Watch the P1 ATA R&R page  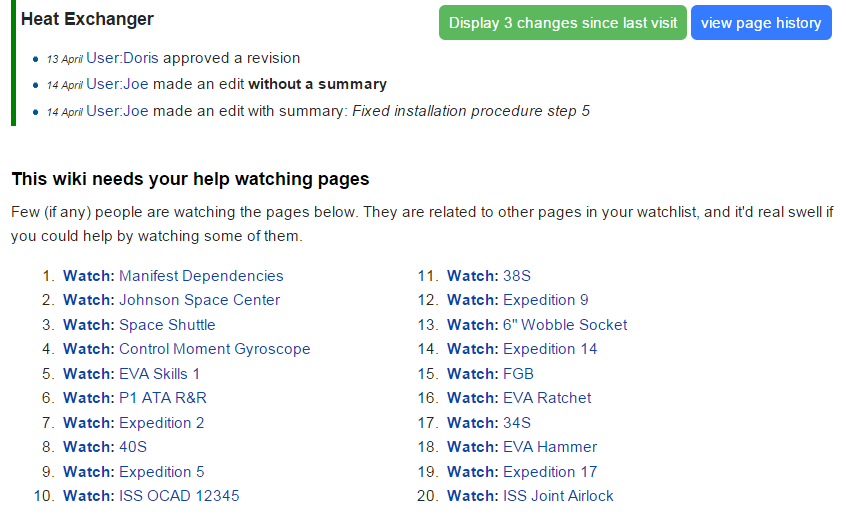pyautogui.click(x=88, y=398)
